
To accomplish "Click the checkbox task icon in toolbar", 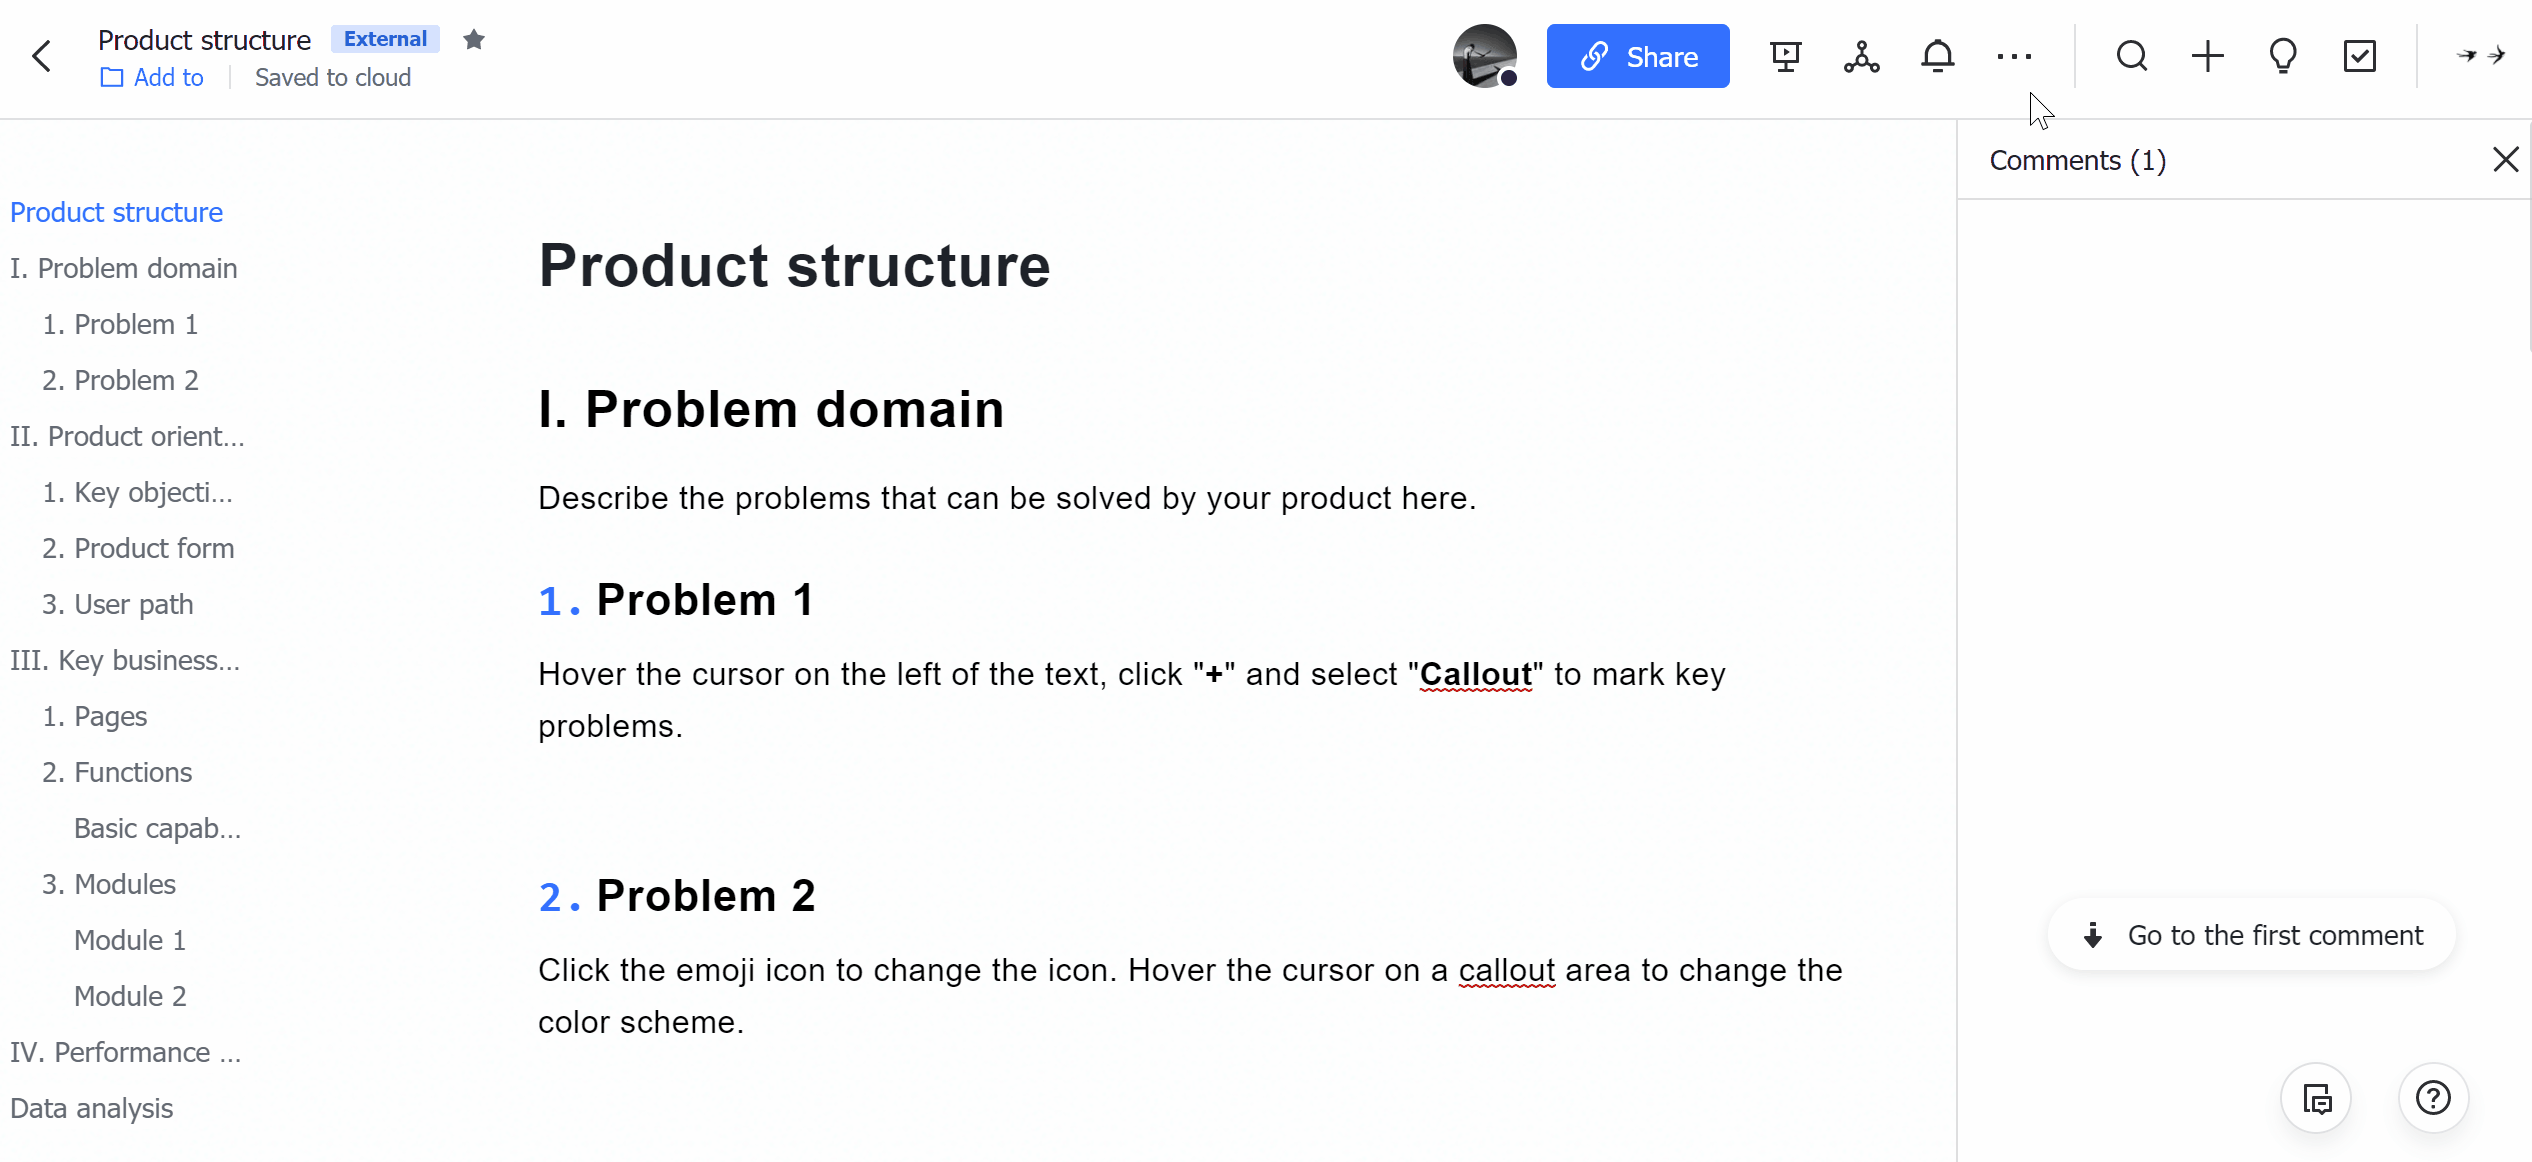I will point(2359,56).
